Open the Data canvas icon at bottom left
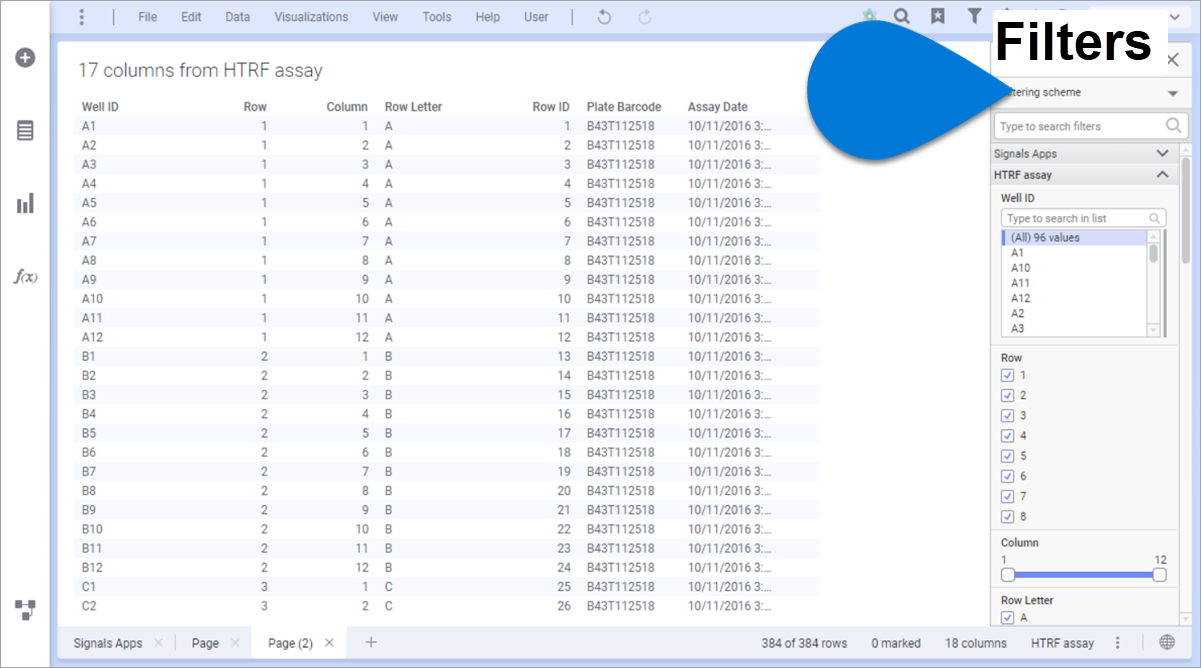Screen dimensions: 1201x668 (25, 609)
